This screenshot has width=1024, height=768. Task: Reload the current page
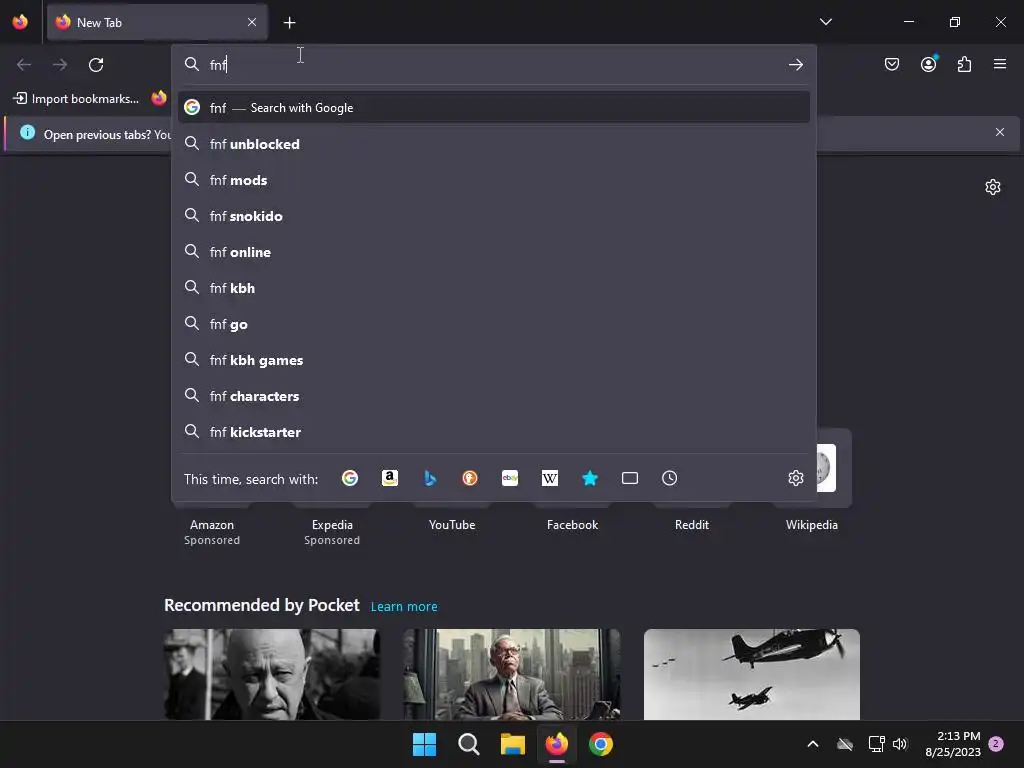point(96,65)
